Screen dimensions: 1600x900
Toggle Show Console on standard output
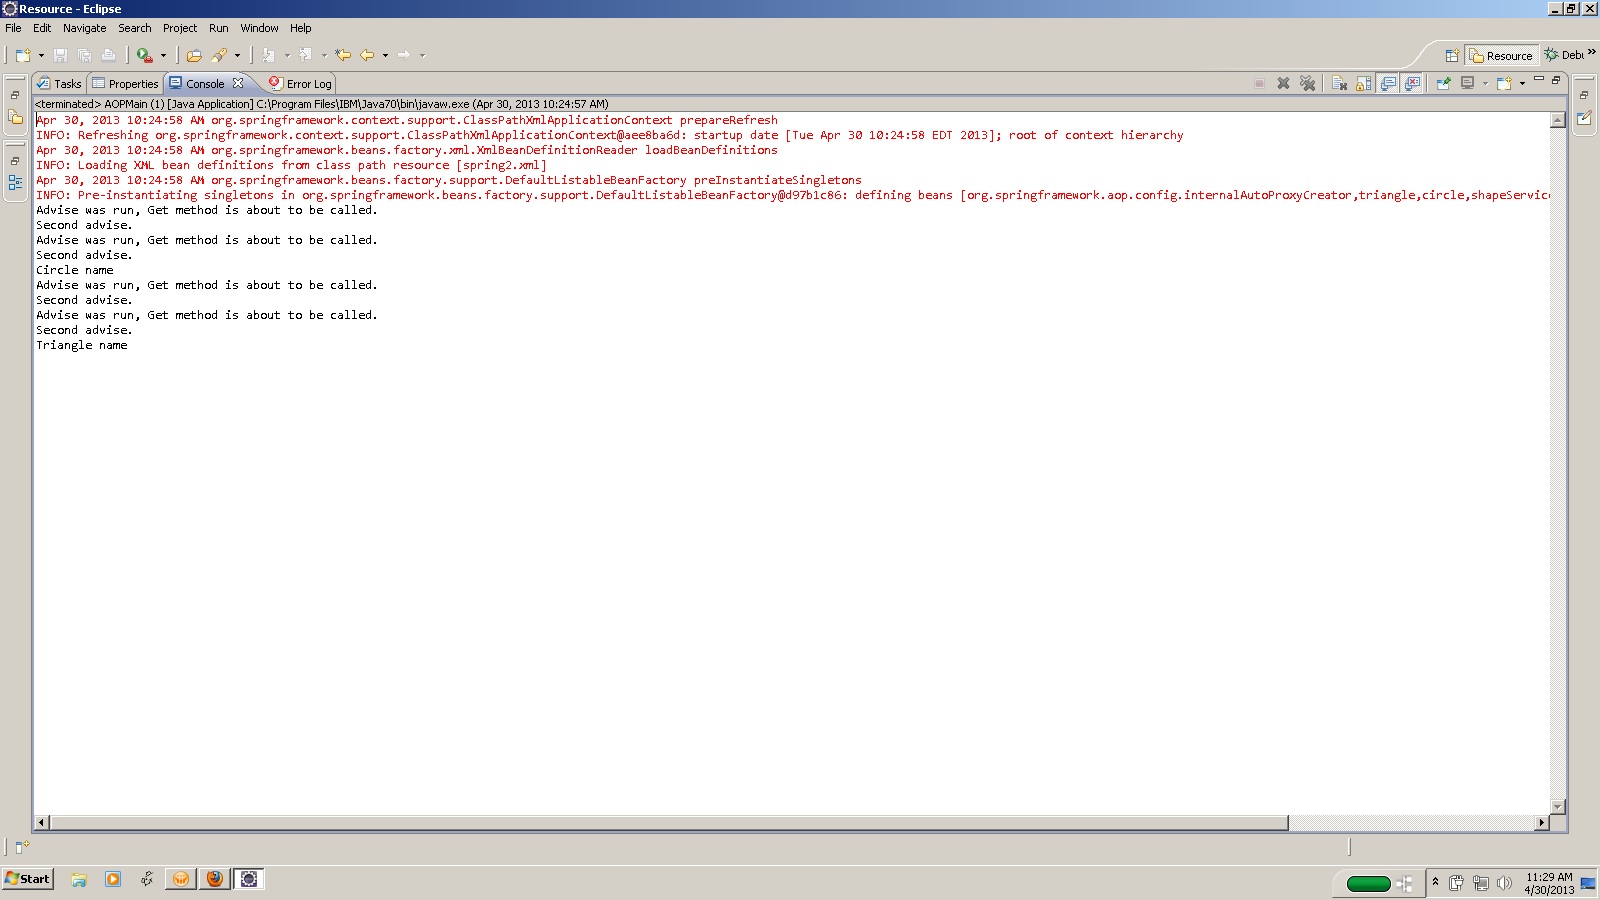[x=1388, y=84]
